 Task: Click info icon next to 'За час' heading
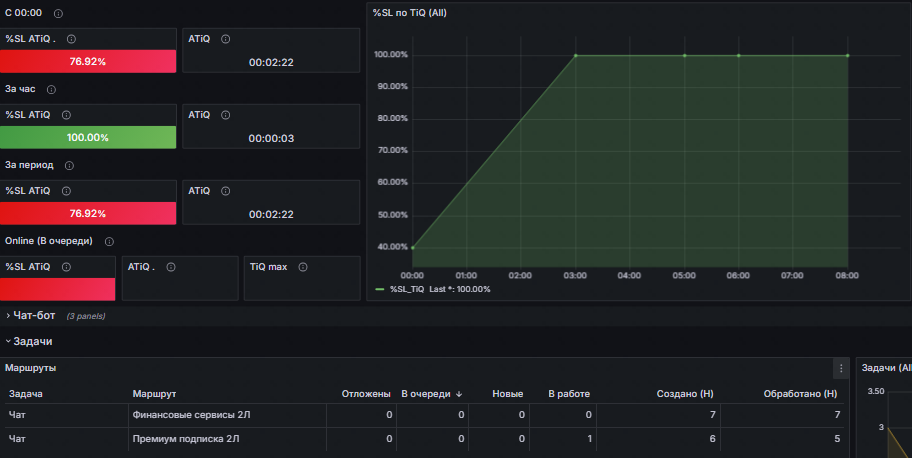pyautogui.click(x=51, y=90)
